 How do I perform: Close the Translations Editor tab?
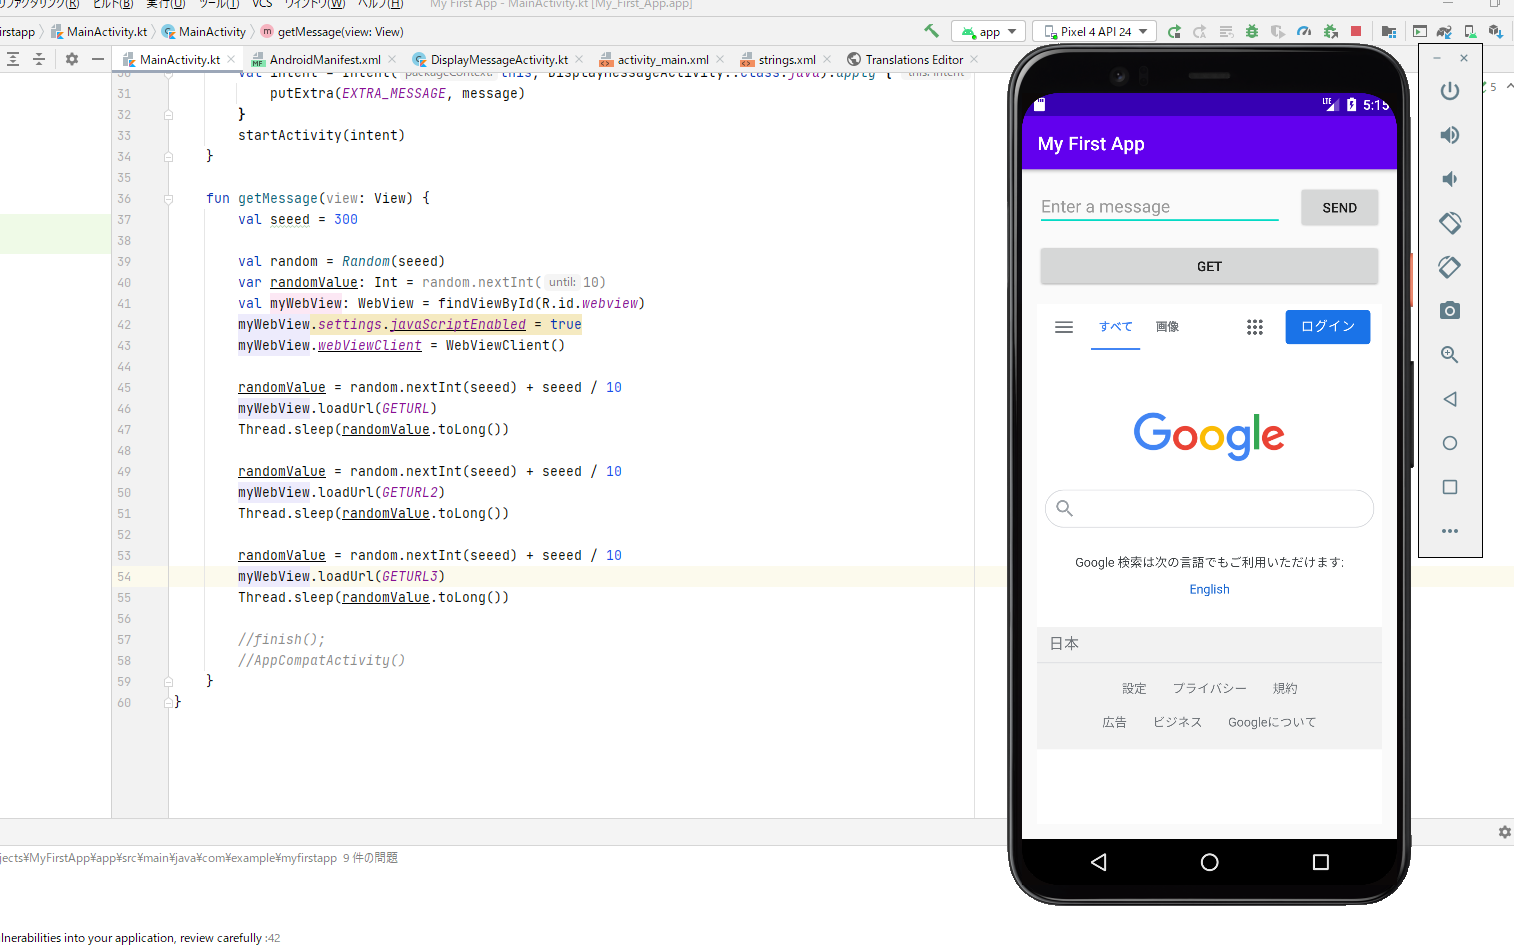click(x=974, y=59)
